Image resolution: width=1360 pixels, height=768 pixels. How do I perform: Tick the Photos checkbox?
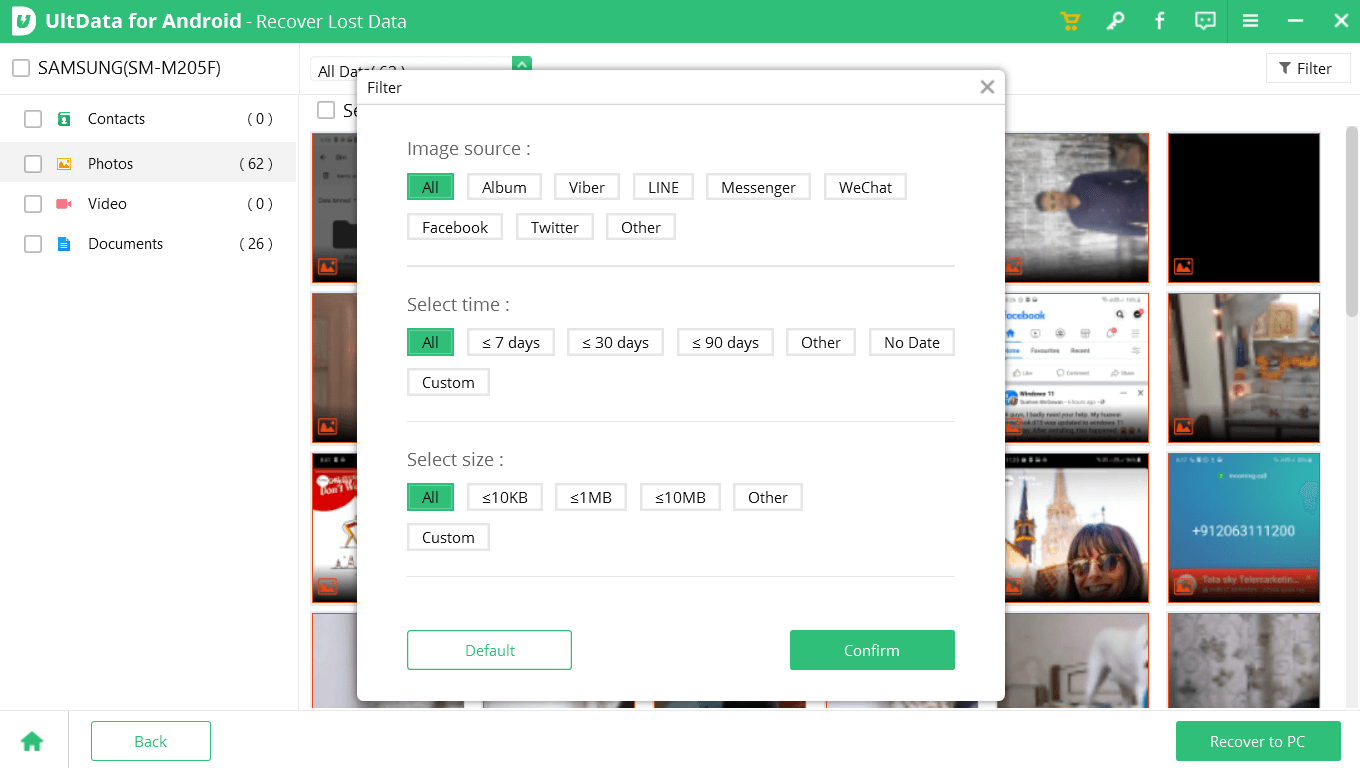click(33, 164)
